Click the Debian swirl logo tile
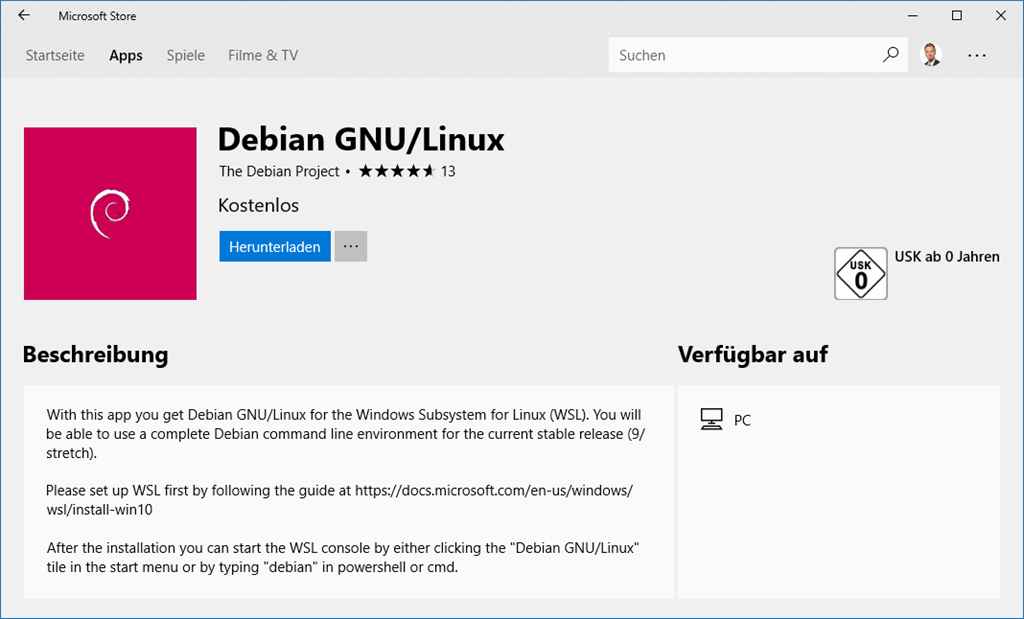The image size is (1024, 619). [110, 213]
